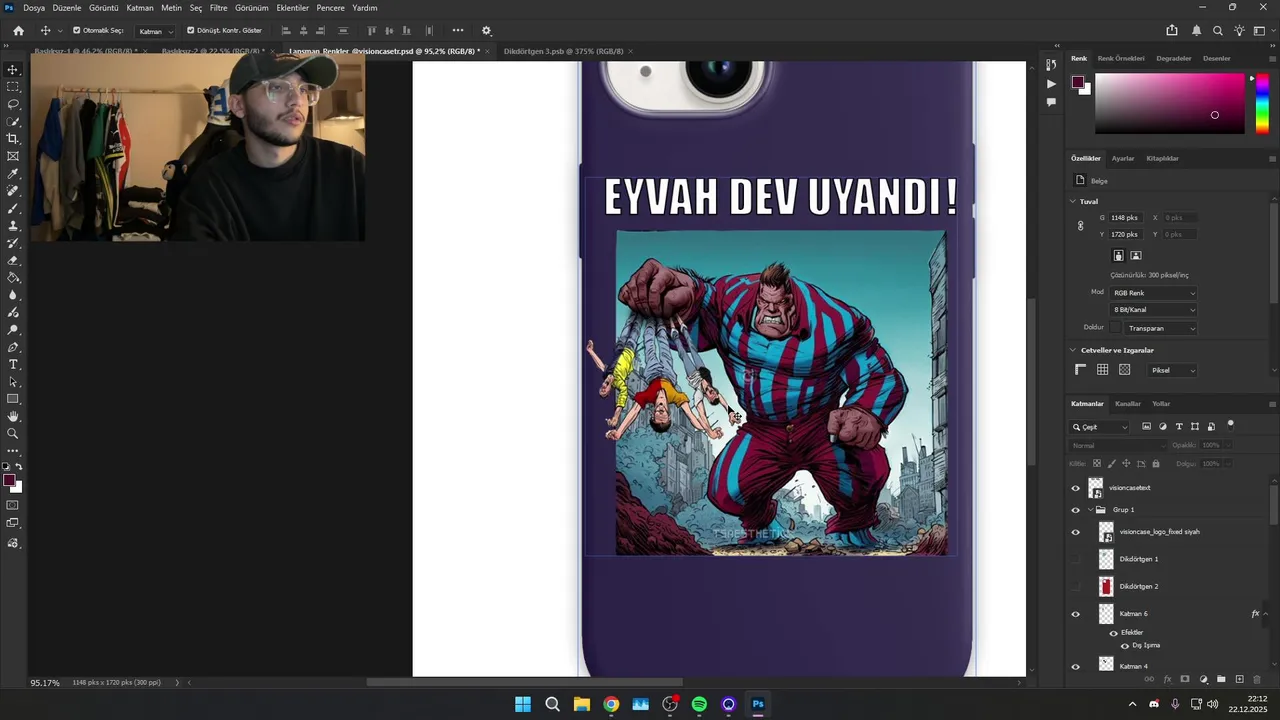Open the Filtre menu
This screenshot has height=720, width=1280.
click(218, 8)
